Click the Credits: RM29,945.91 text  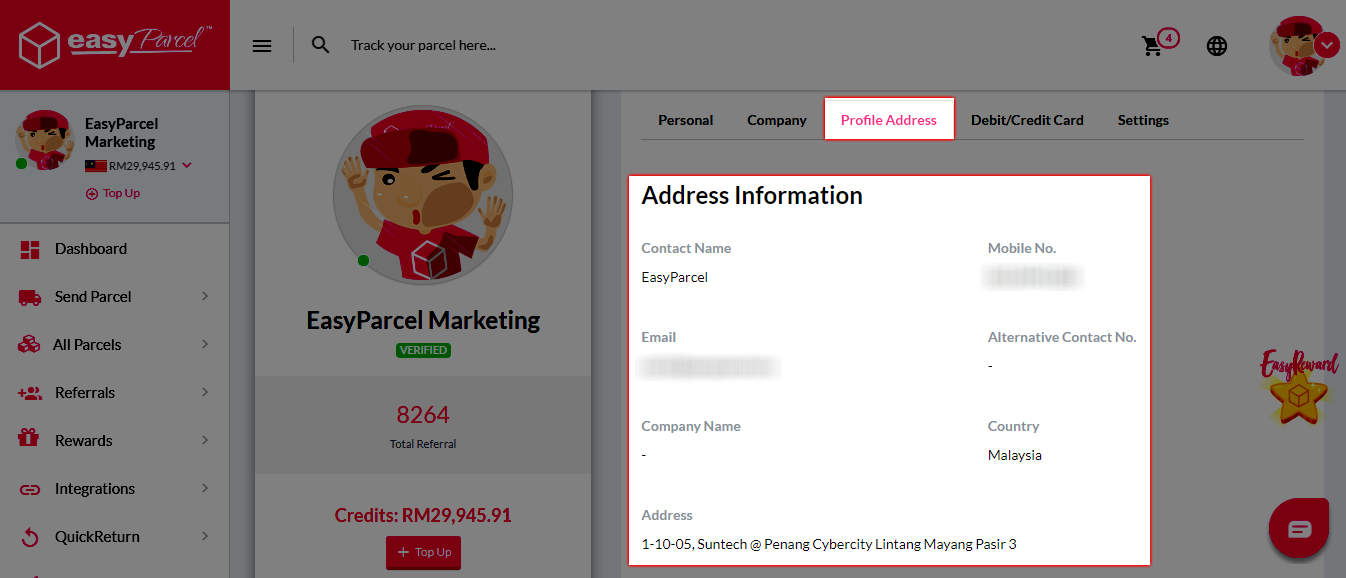[x=423, y=516]
